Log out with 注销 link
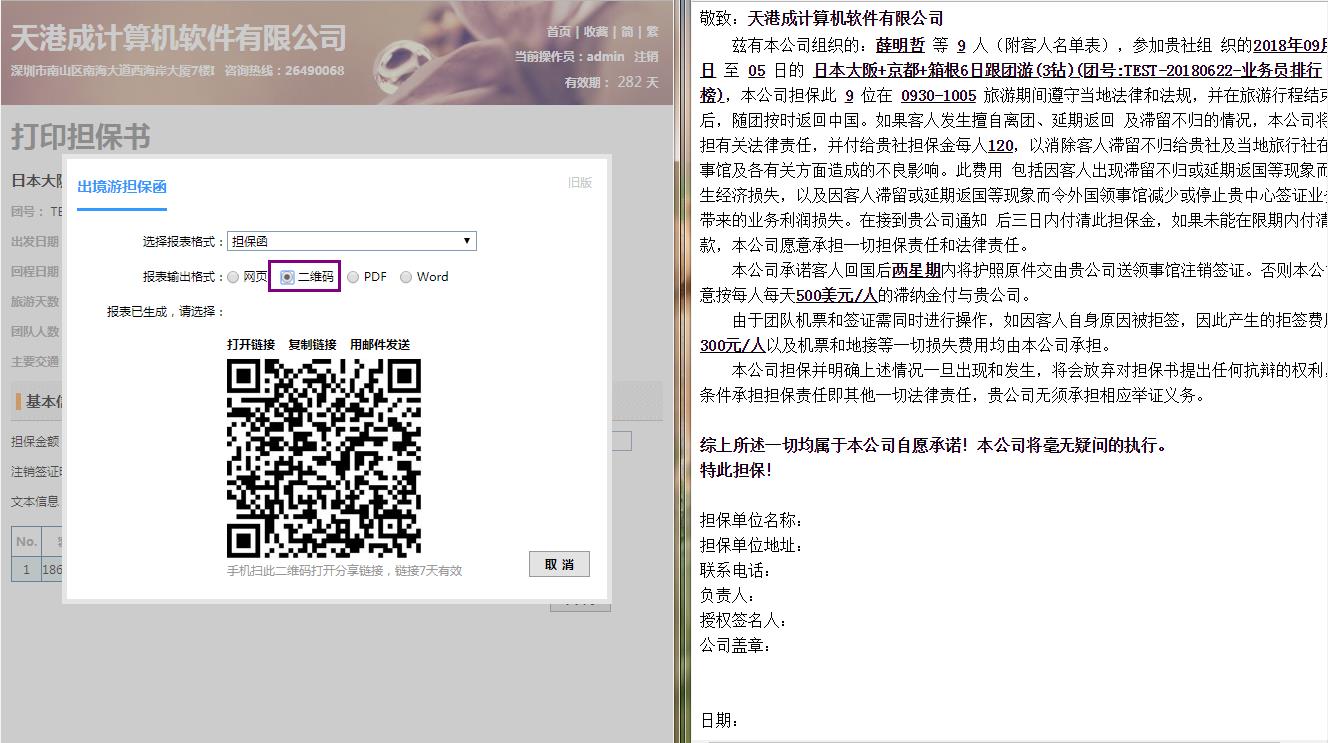Viewport: 1328px width, 743px height. pyautogui.click(x=646, y=57)
